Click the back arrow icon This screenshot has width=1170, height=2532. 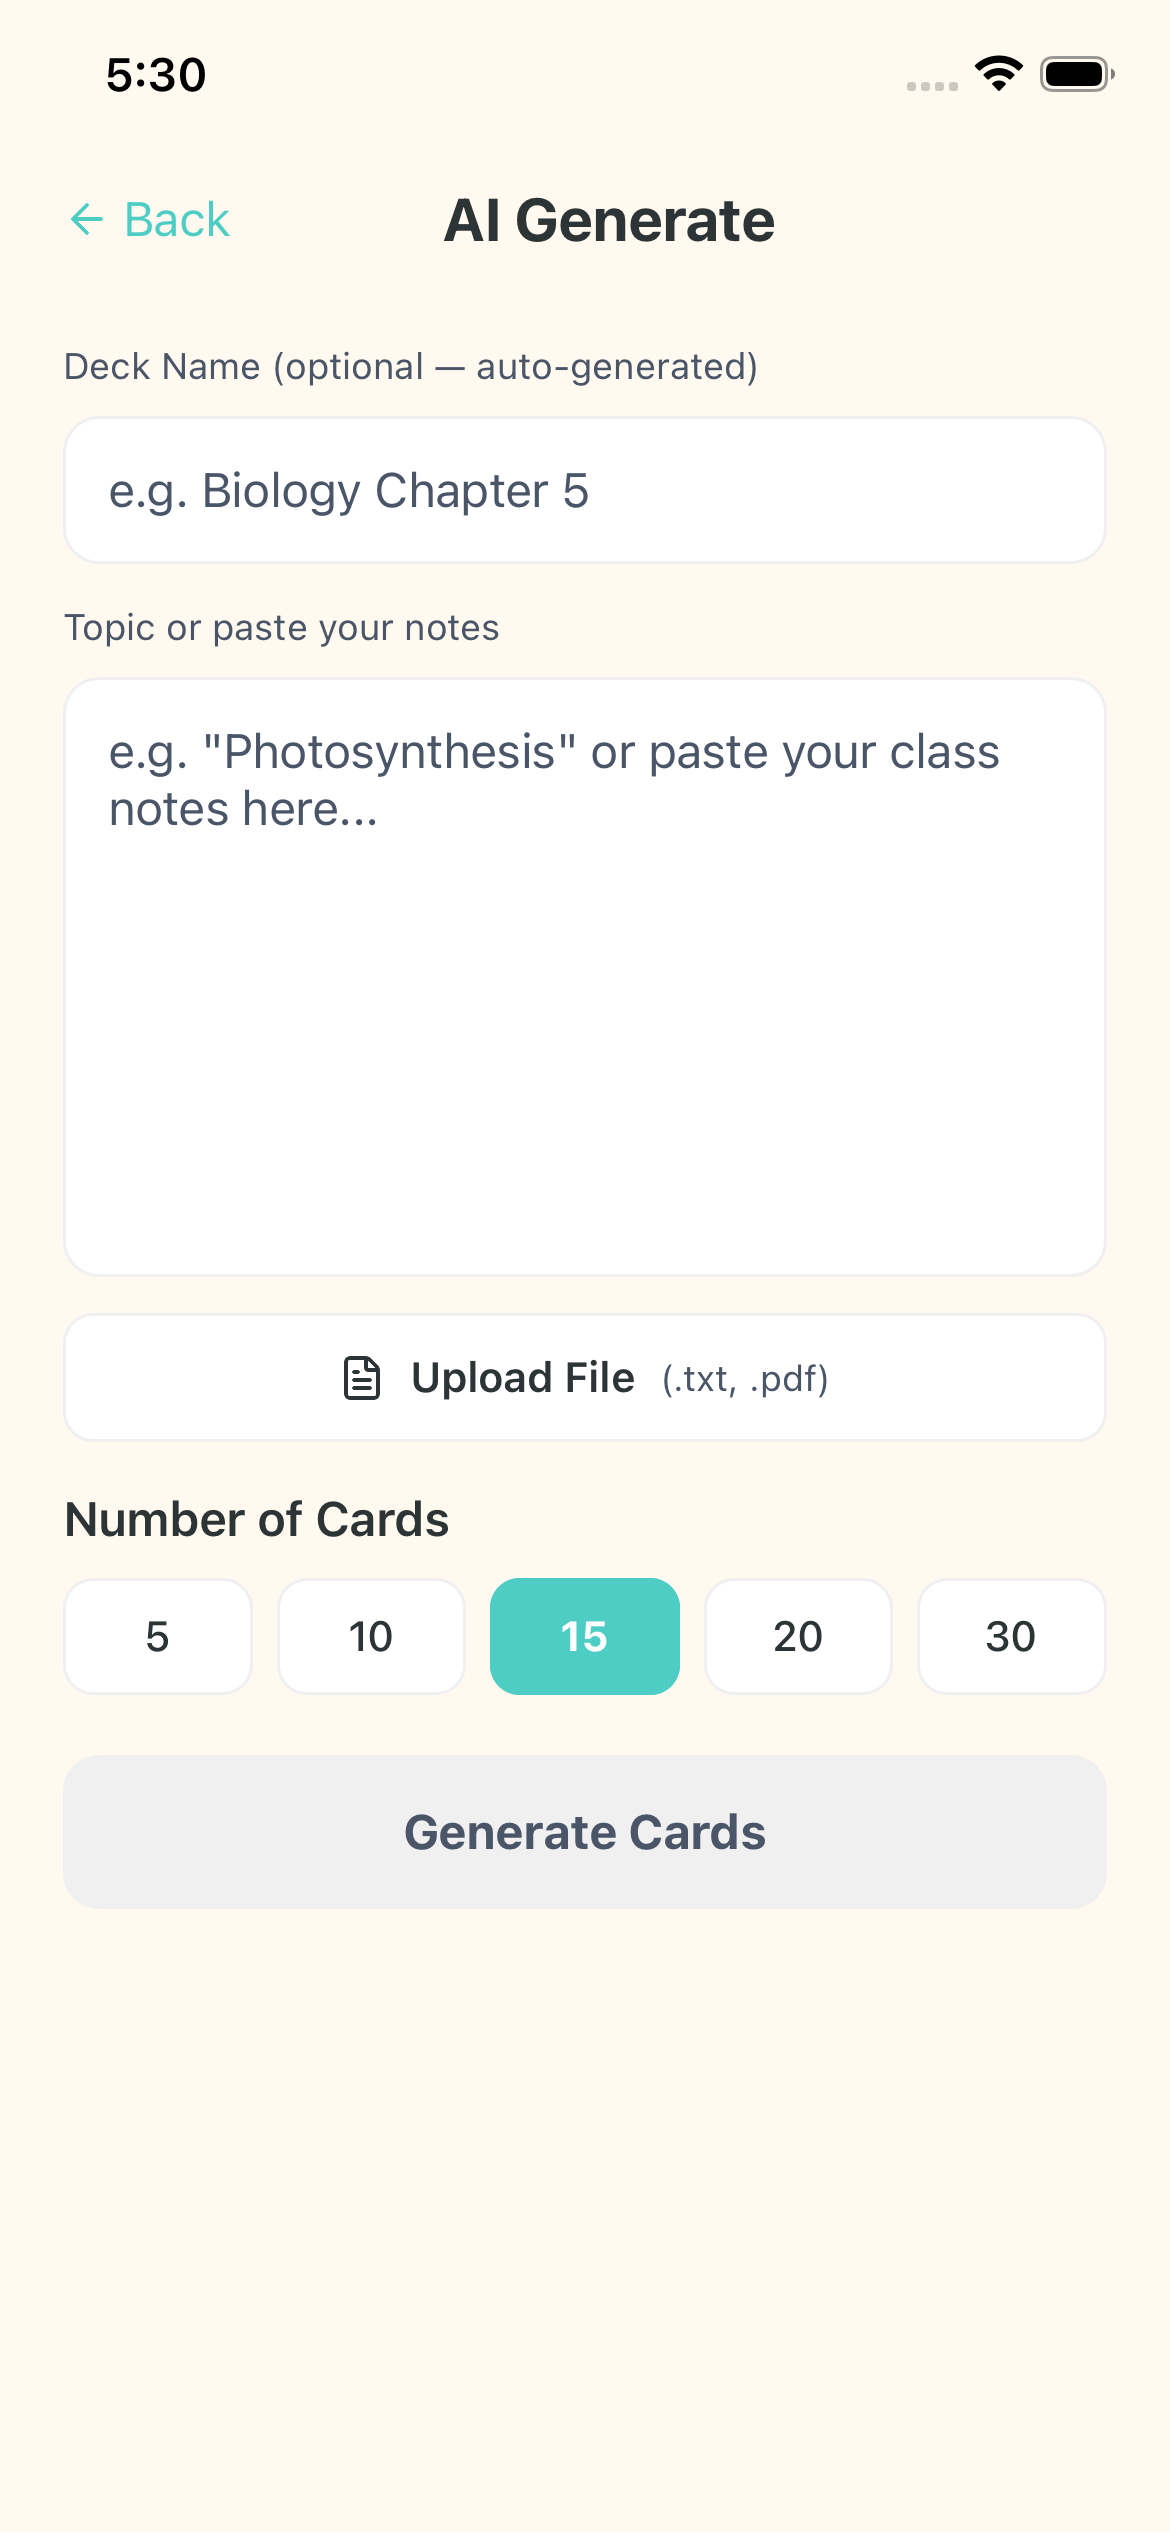click(88, 219)
